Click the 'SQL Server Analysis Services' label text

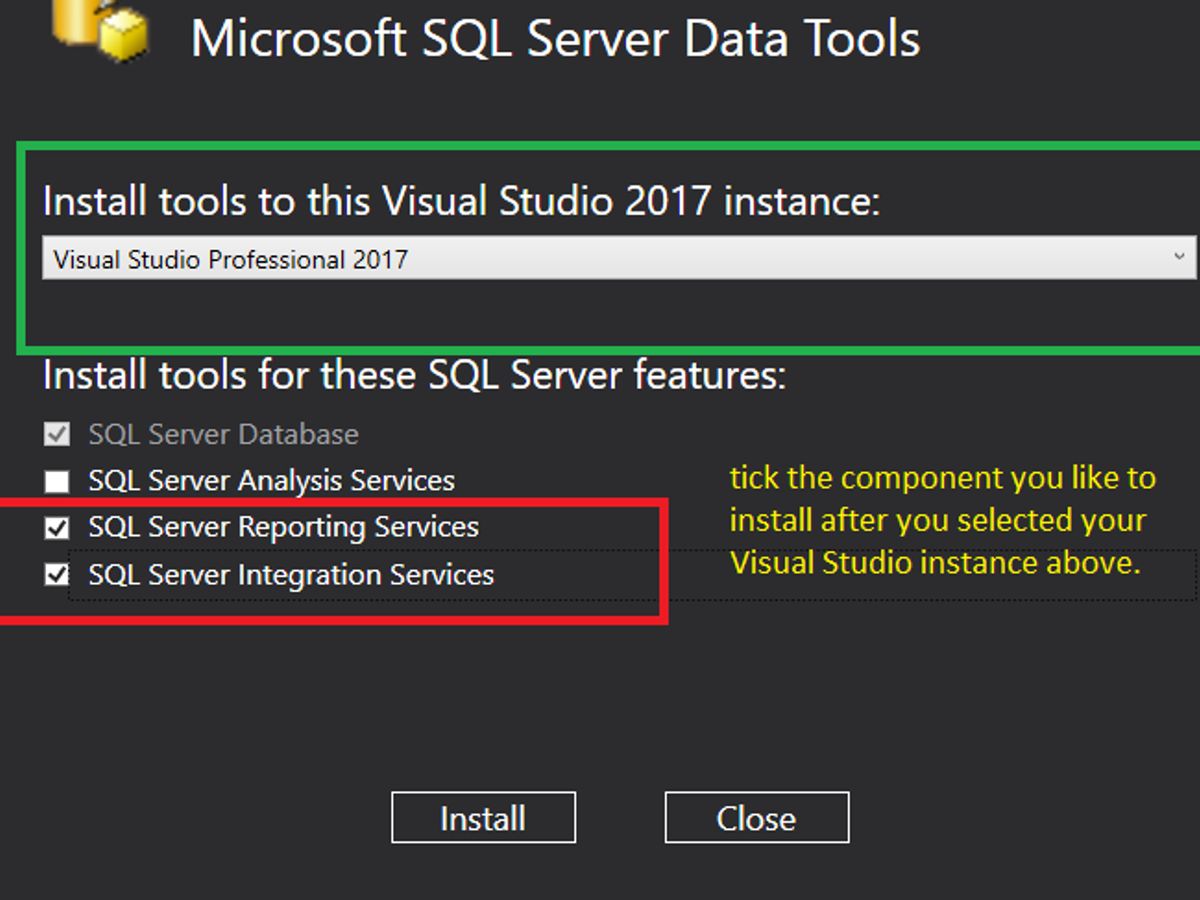coord(271,481)
